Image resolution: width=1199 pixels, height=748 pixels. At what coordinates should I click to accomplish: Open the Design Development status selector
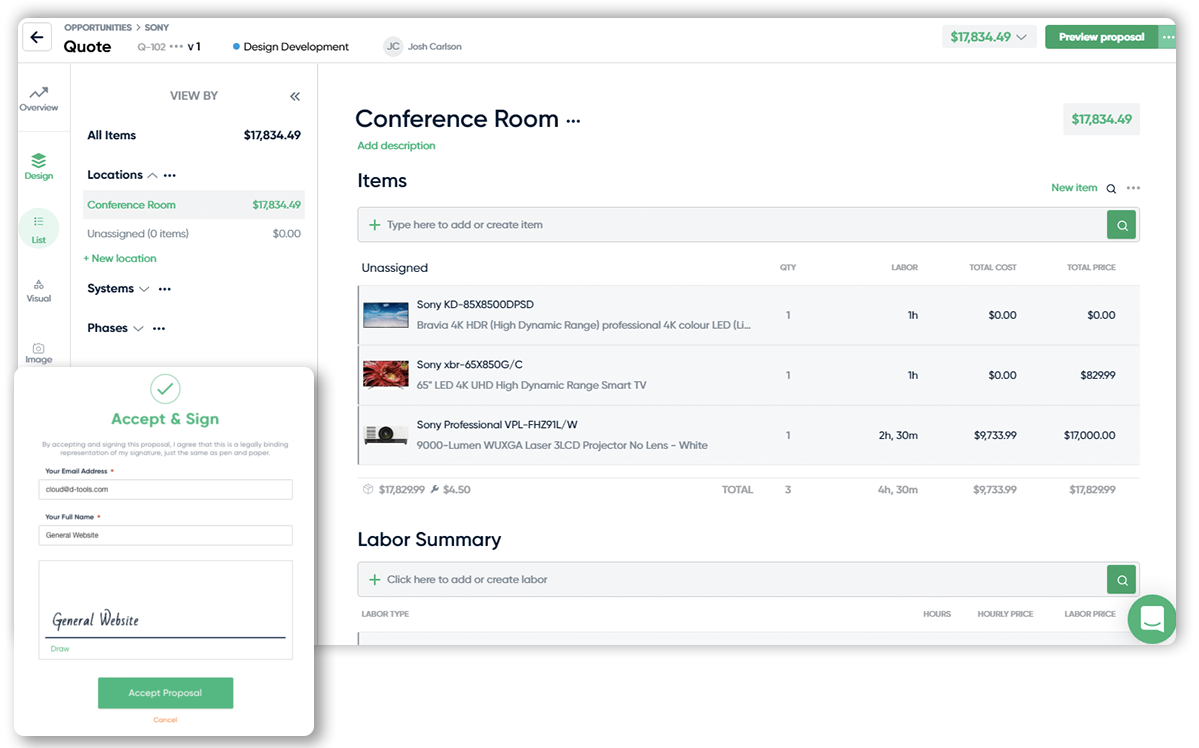[291, 47]
